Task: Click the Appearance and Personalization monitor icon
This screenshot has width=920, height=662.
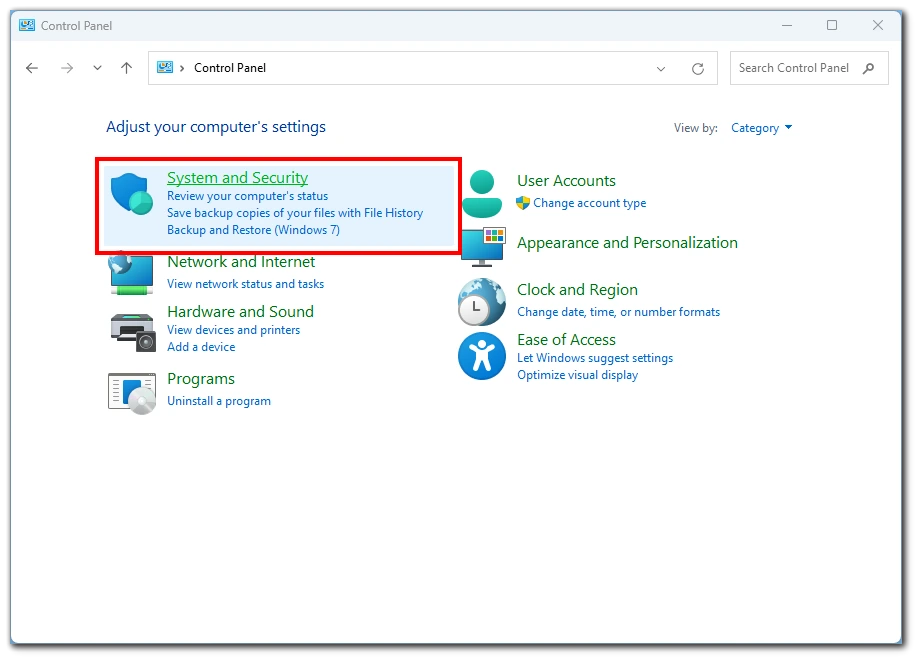Action: pos(483,247)
